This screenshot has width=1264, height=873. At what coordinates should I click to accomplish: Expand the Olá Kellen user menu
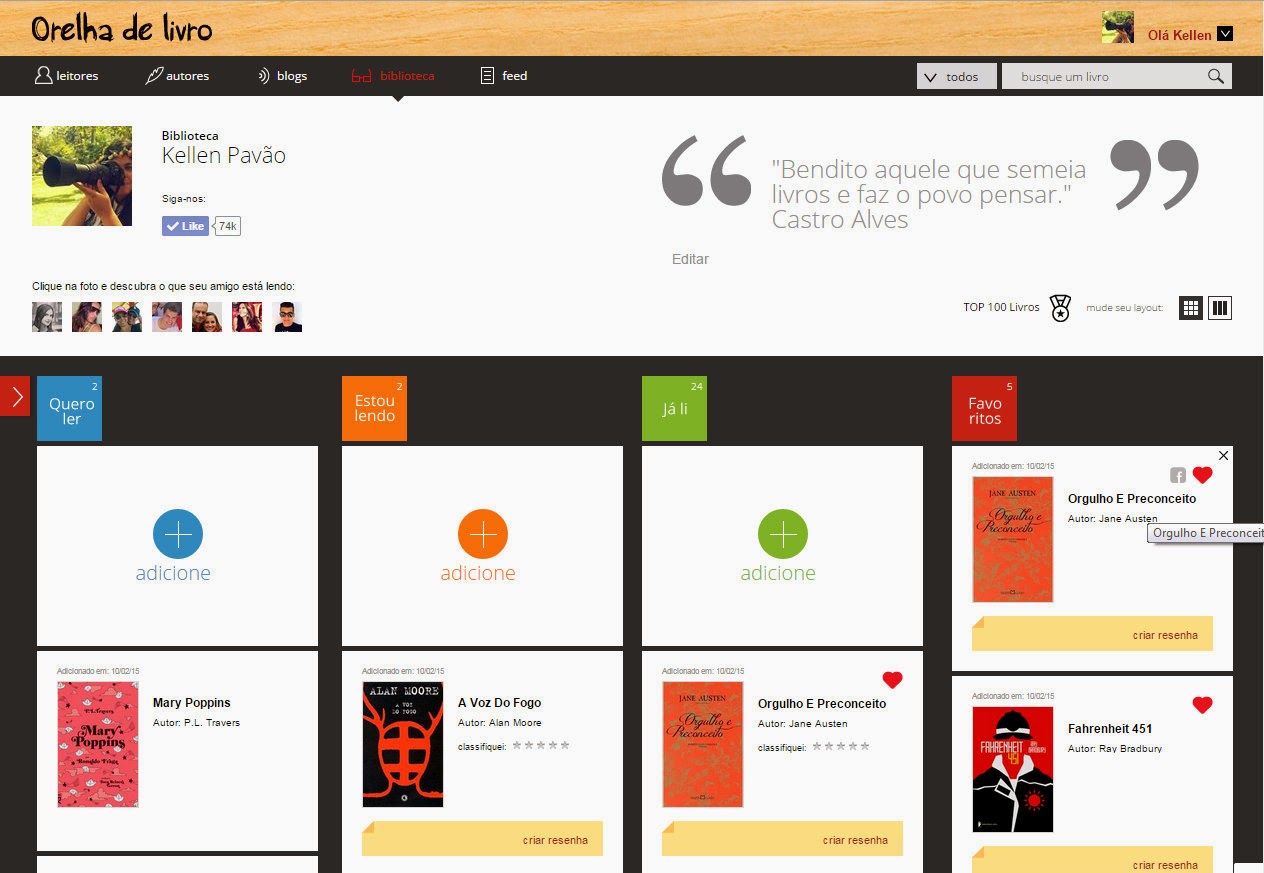click(x=1225, y=34)
